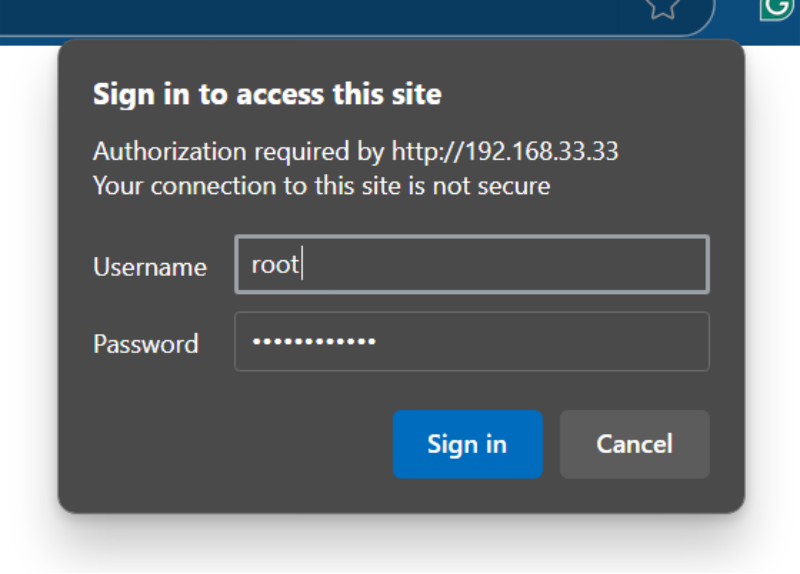Screen dimensions: 800x574
Task: Focus the Password input field
Action: pyautogui.click(x=472, y=341)
